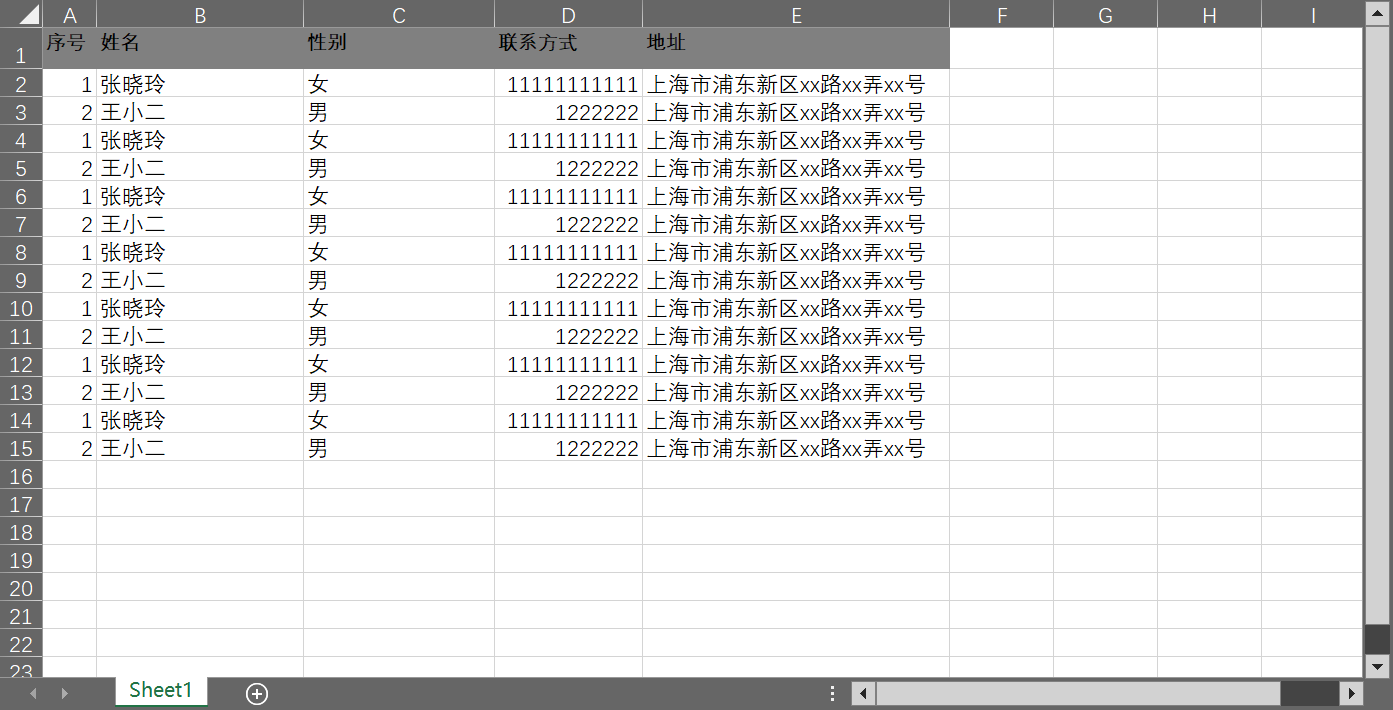Viewport: 1393px width, 710px height.
Task: Select 张晓玲 in row 14
Action: coord(200,419)
